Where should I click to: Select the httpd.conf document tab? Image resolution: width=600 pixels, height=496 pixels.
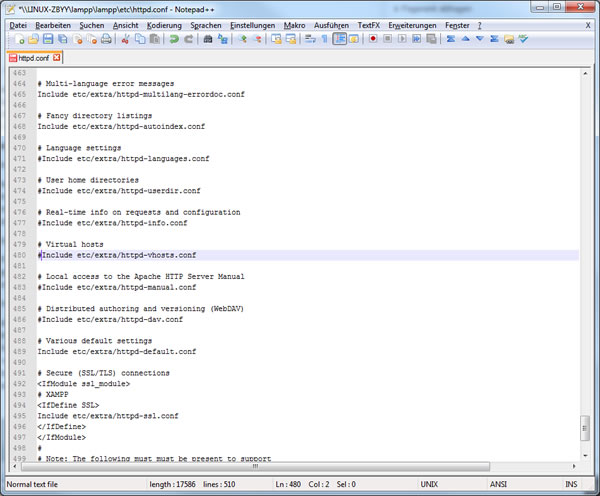[33, 58]
